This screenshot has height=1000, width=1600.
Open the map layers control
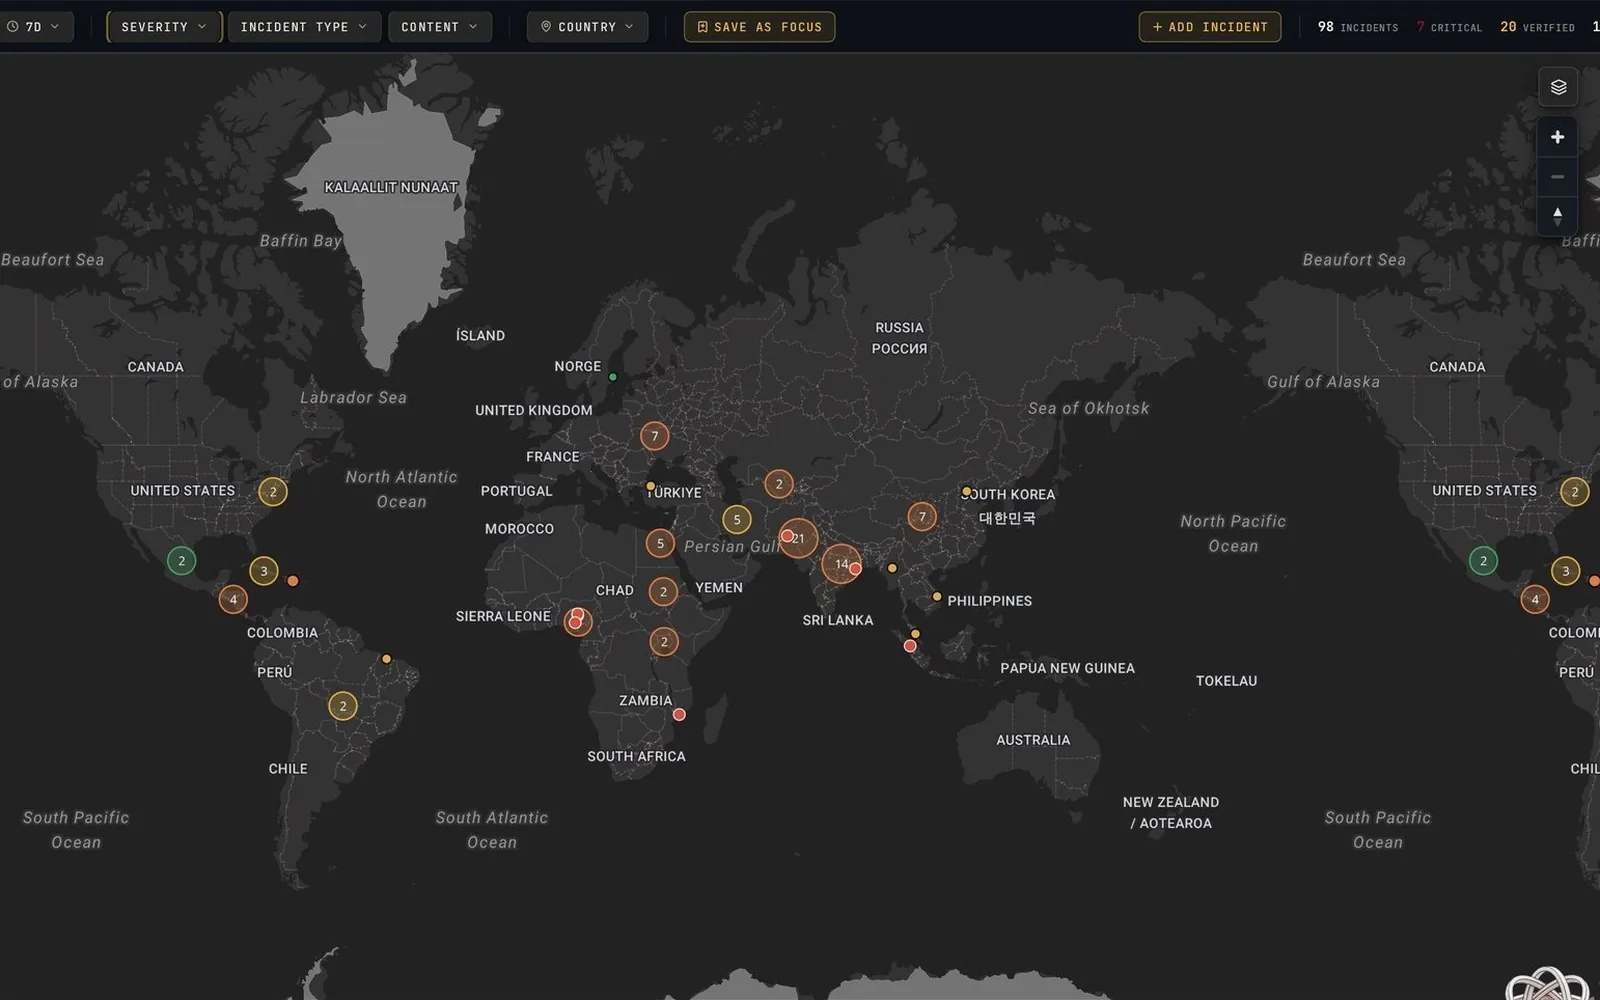coord(1558,87)
